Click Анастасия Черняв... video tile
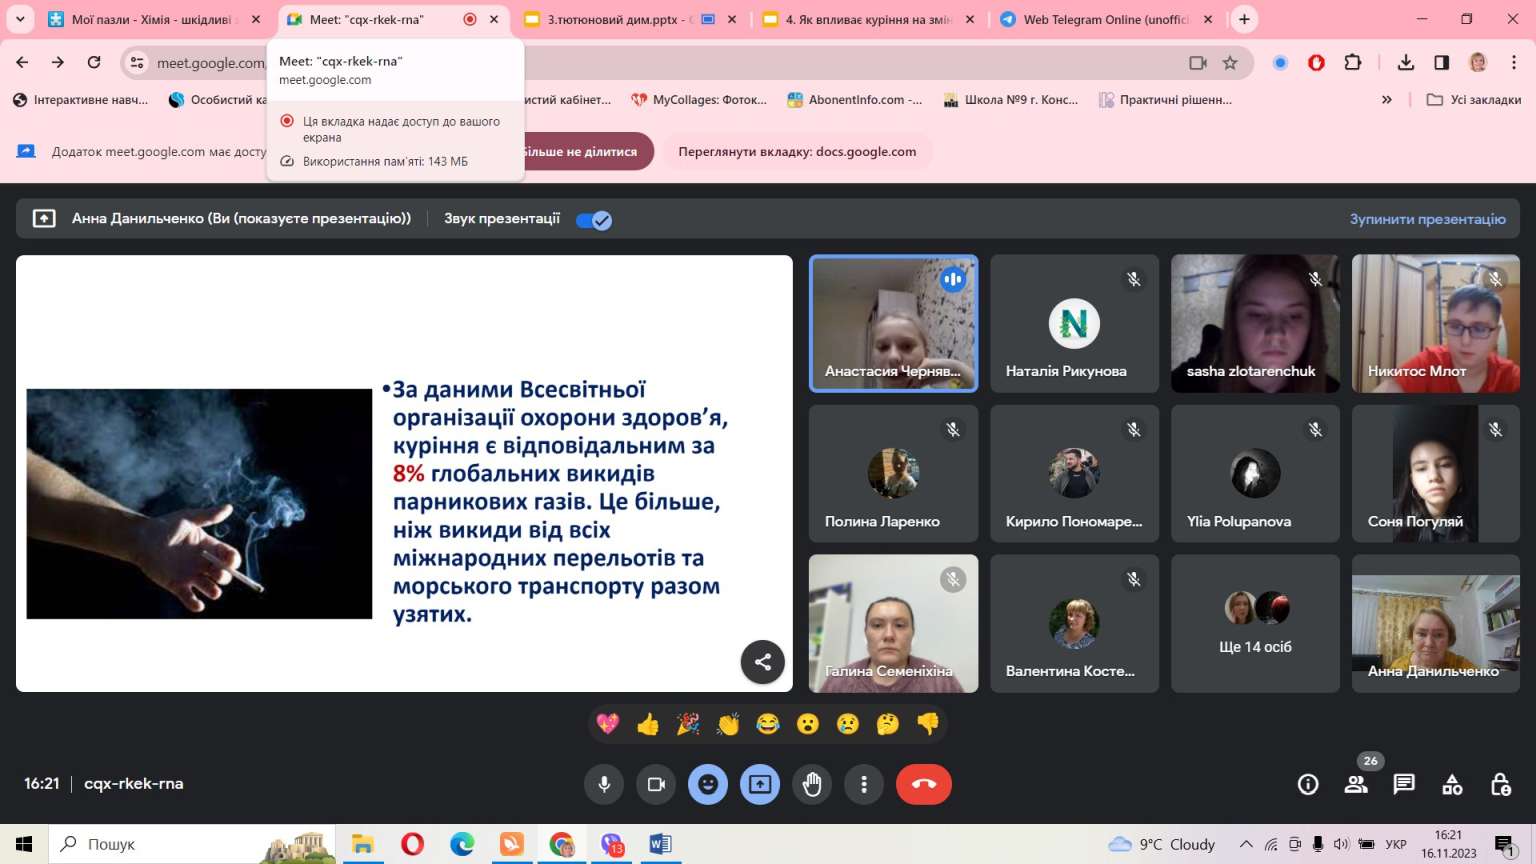The width and height of the screenshot is (1536, 864). click(x=894, y=323)
